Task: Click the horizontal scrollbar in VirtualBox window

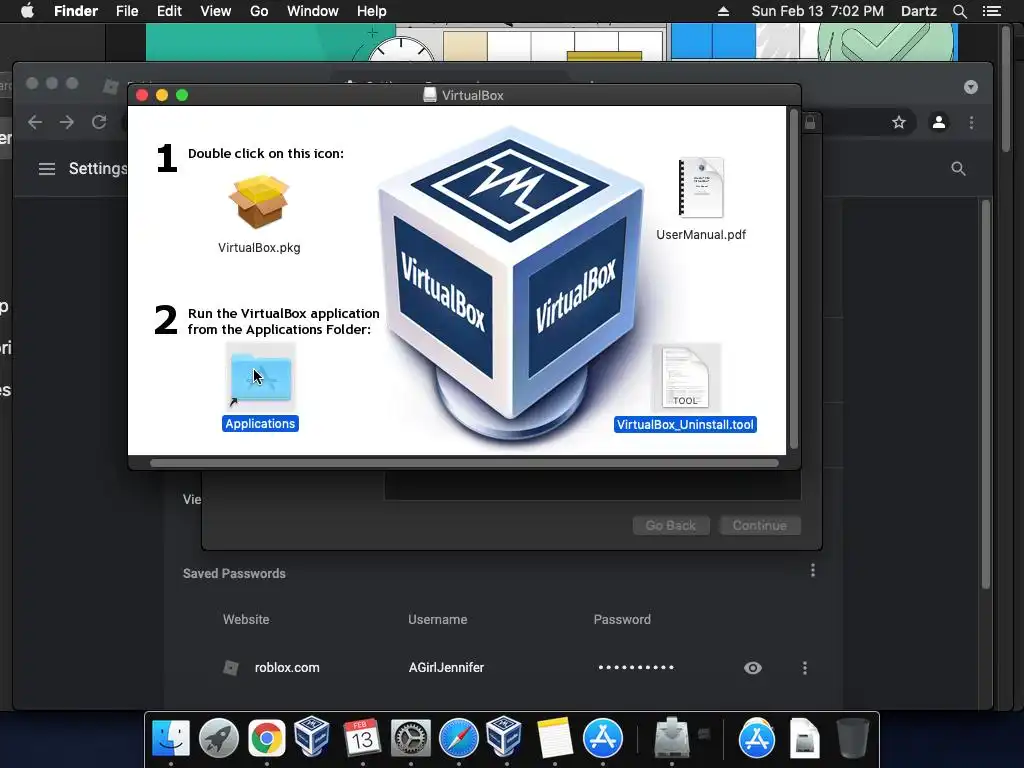Action: (x=464, y=463)
